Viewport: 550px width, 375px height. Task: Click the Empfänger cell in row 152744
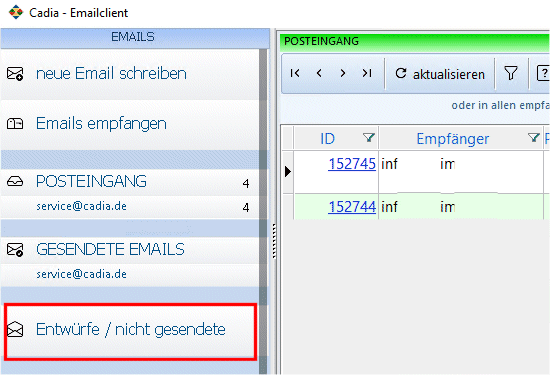click(461, 207)
